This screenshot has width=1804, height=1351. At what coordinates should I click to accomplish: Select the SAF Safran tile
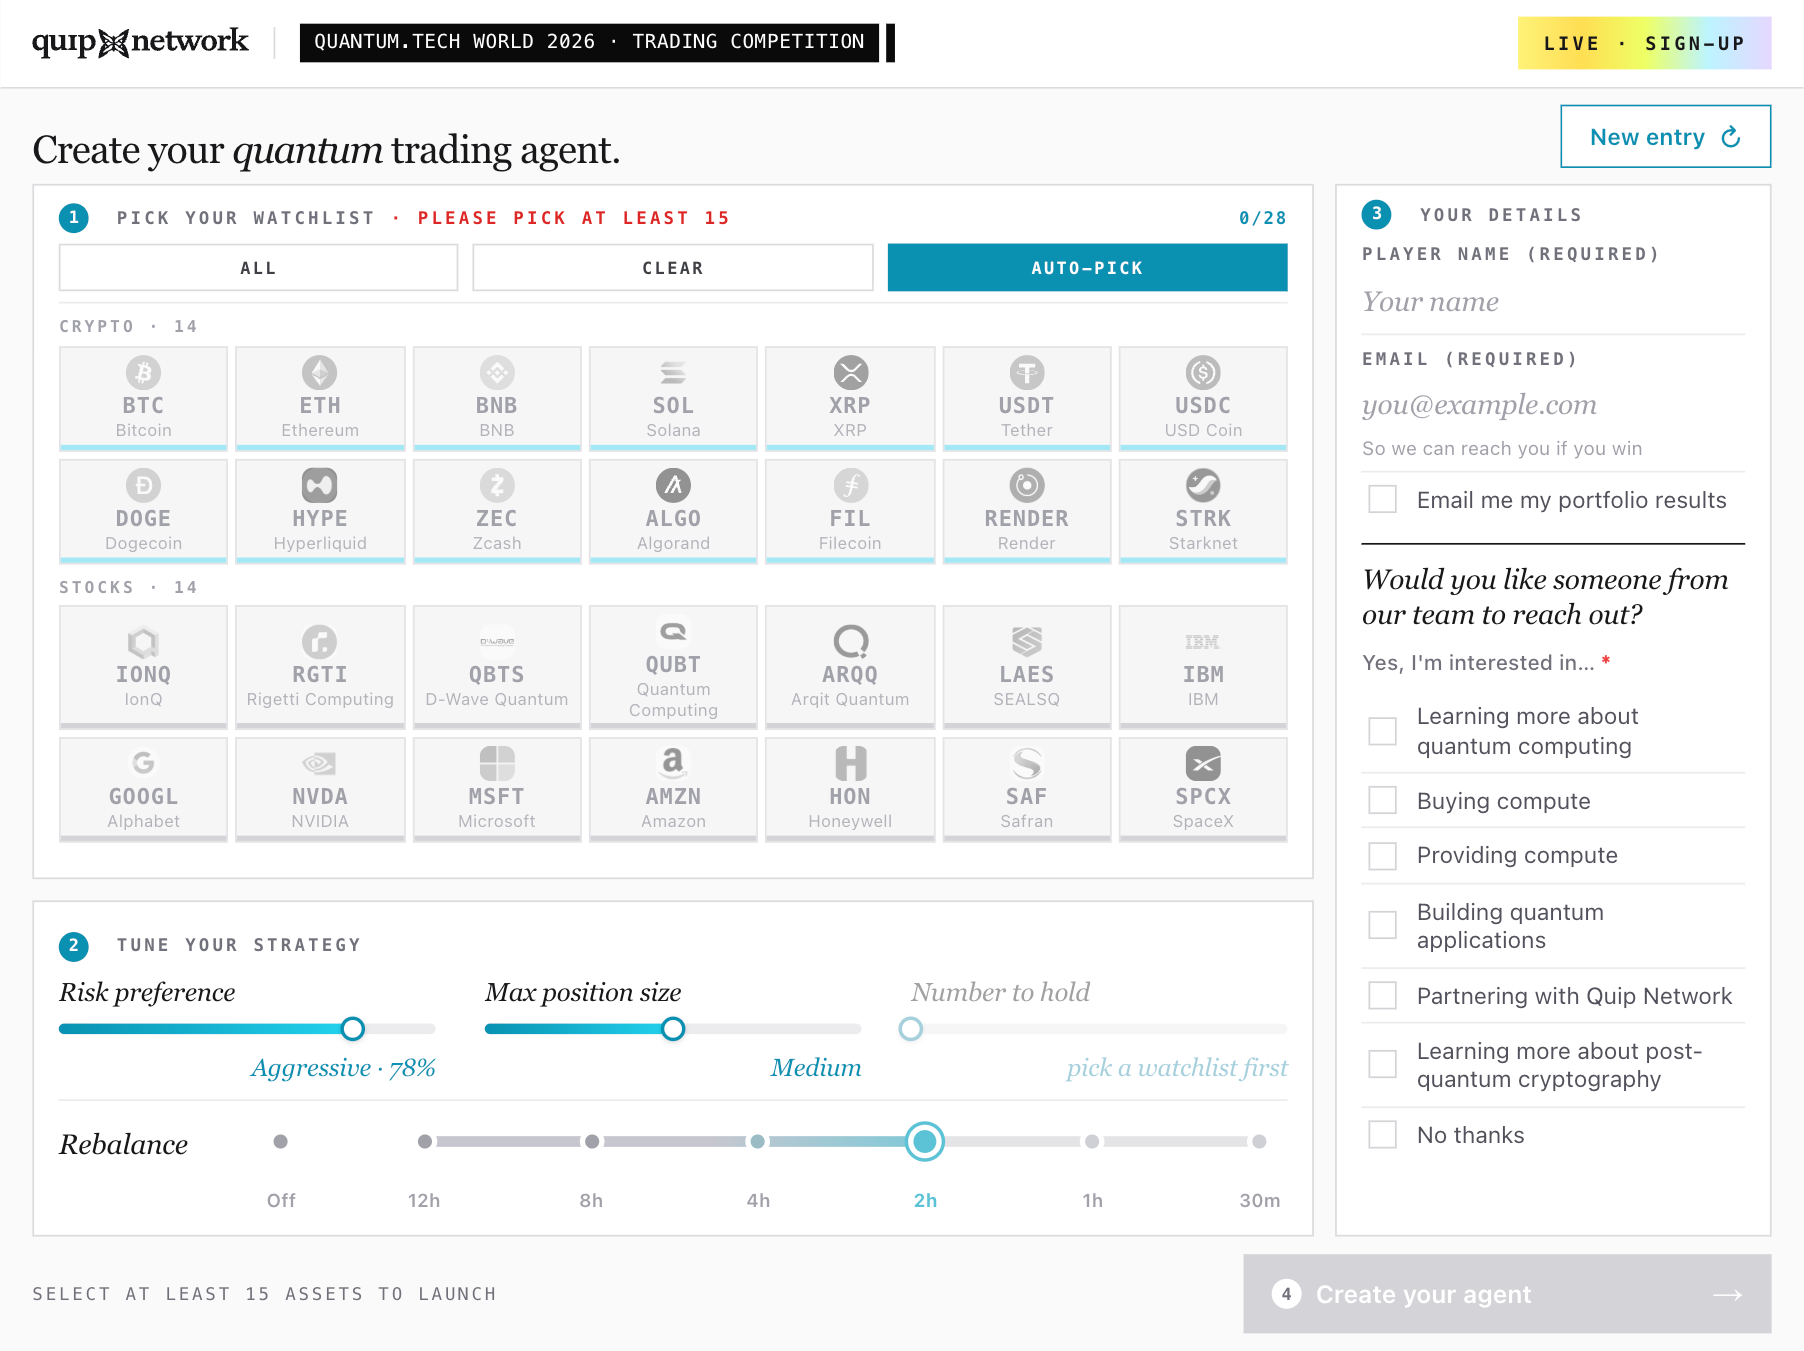pyautogui.click(x=1027, y=789)
